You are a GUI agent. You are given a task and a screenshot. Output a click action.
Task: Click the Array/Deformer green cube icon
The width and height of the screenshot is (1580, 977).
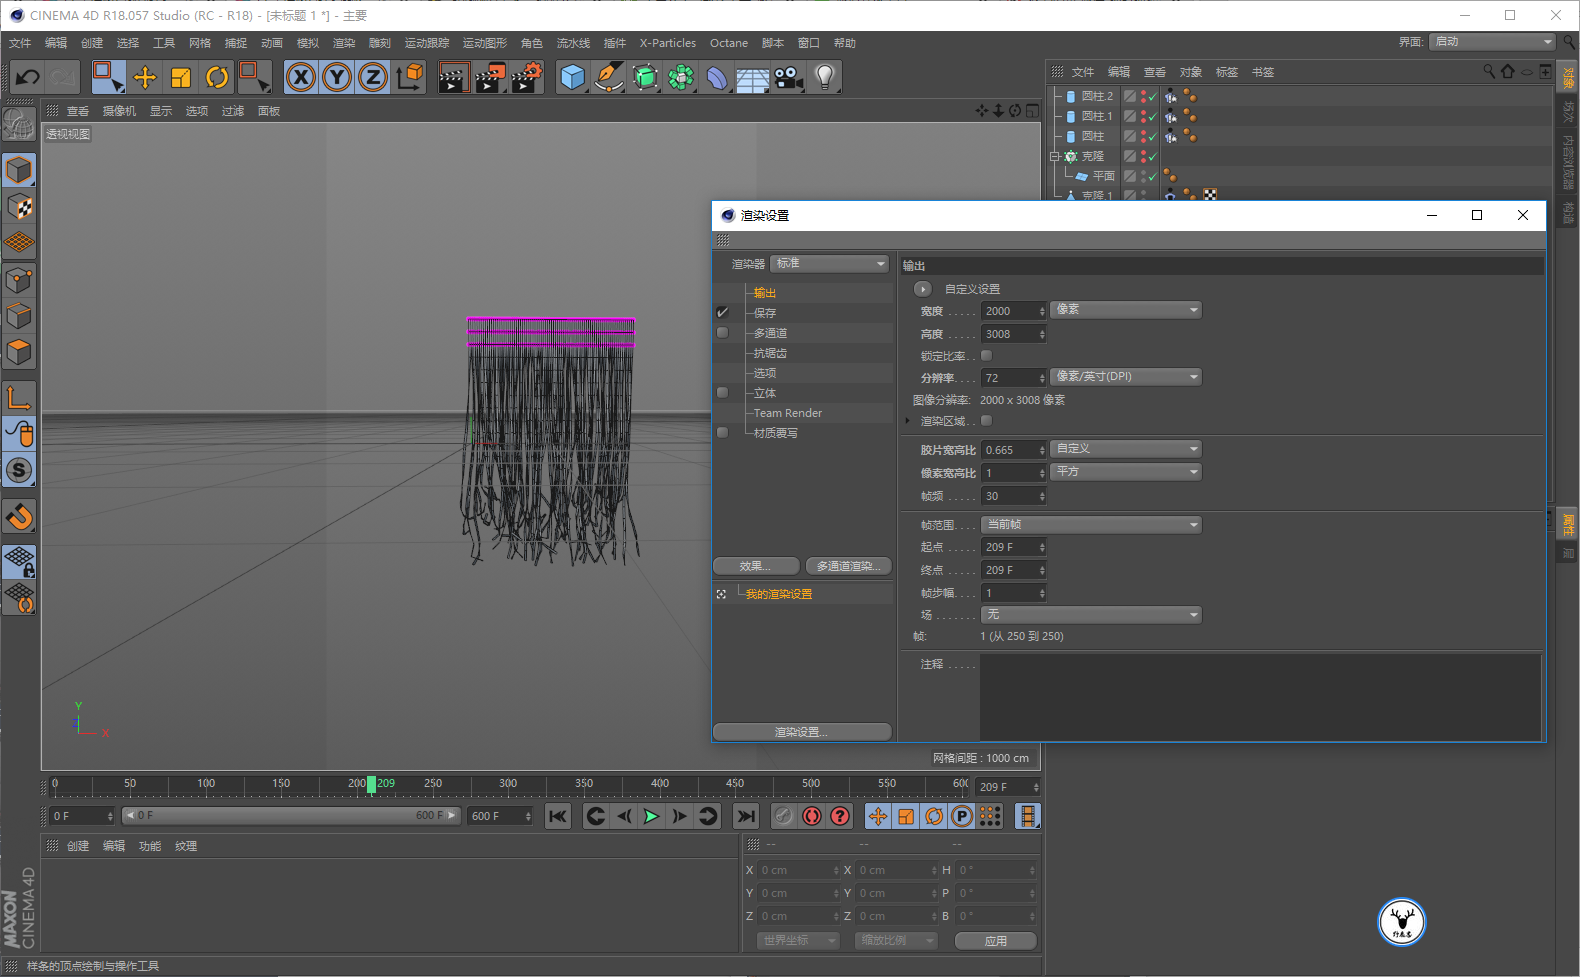(x=645, y=77)
